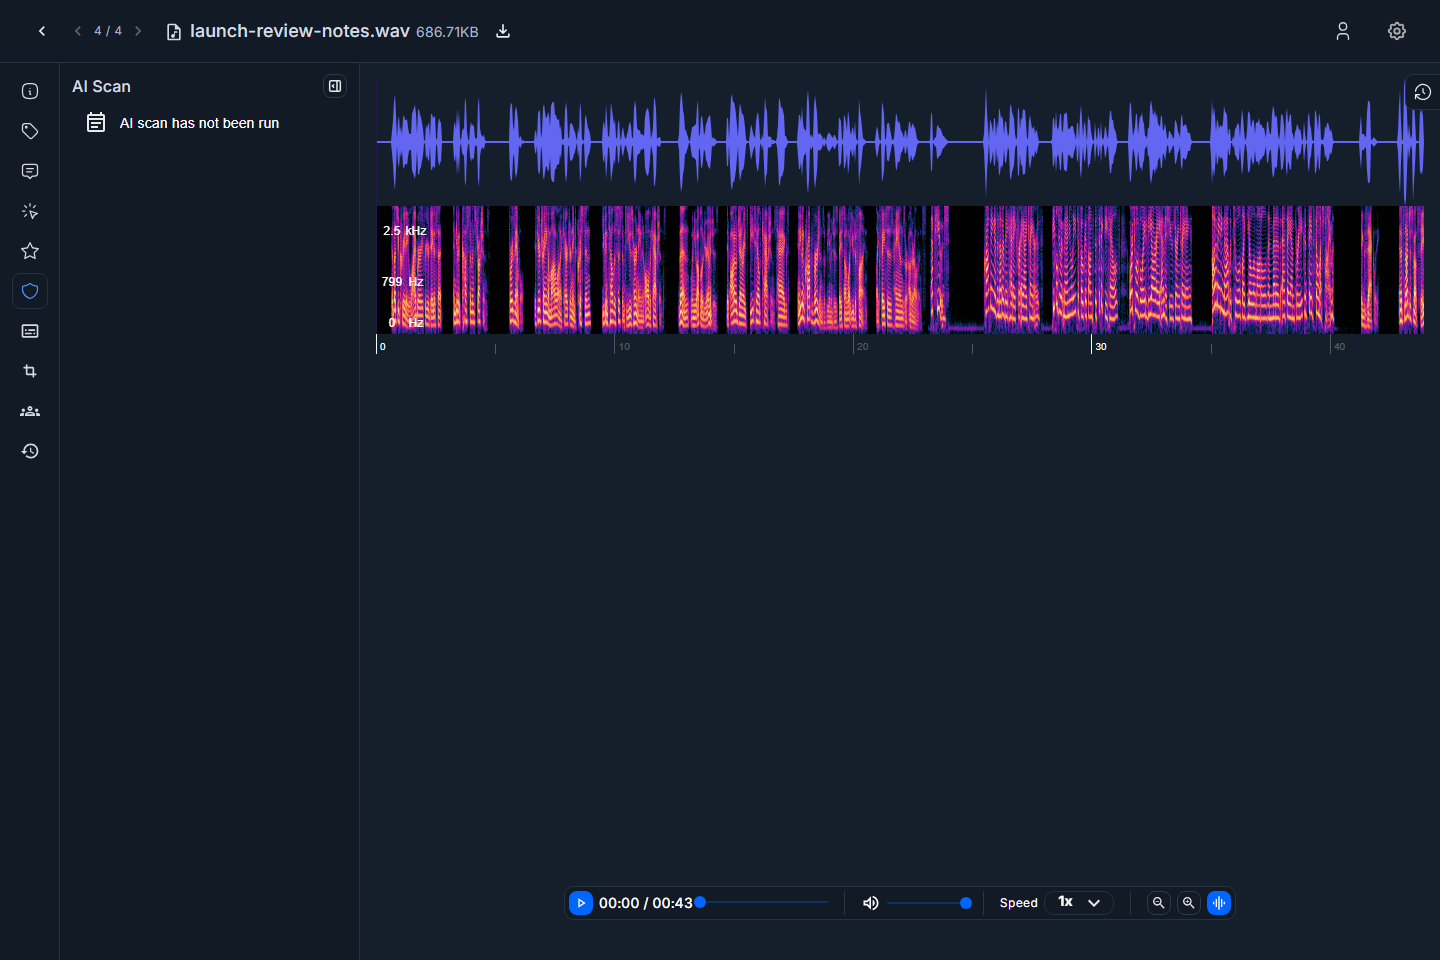
Task: Click the 799 Hz frequency label
Action: click(x=402, y=281)
